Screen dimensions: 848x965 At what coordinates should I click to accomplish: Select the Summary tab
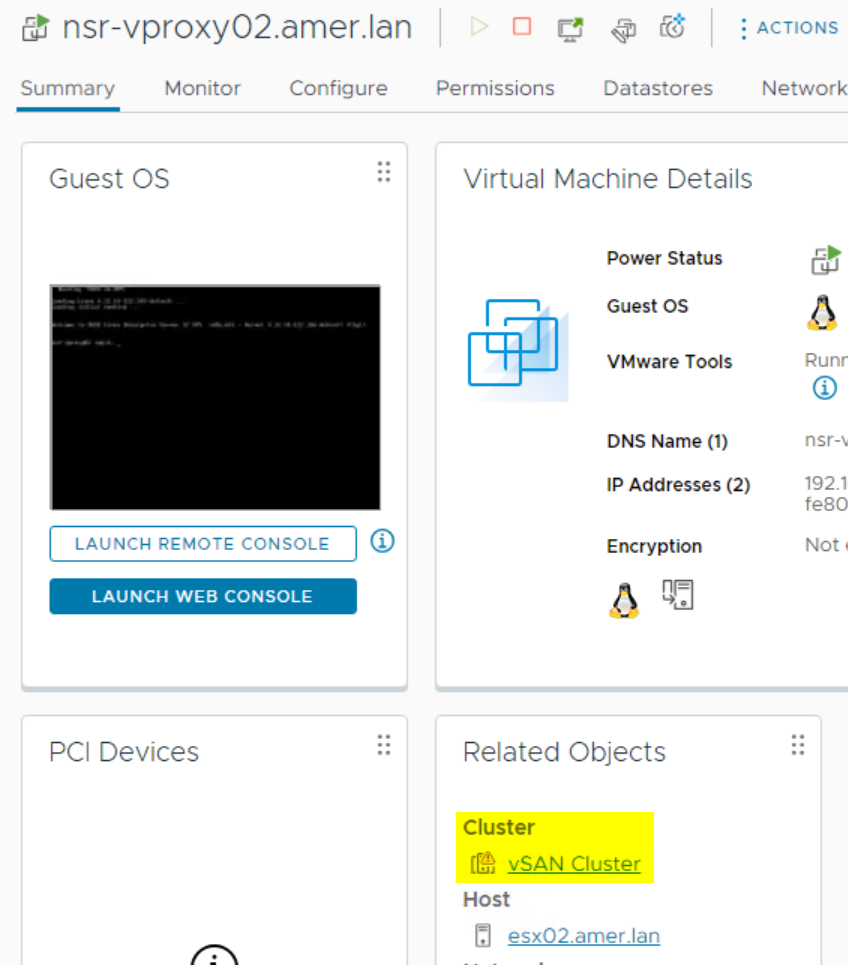(68, 88)
